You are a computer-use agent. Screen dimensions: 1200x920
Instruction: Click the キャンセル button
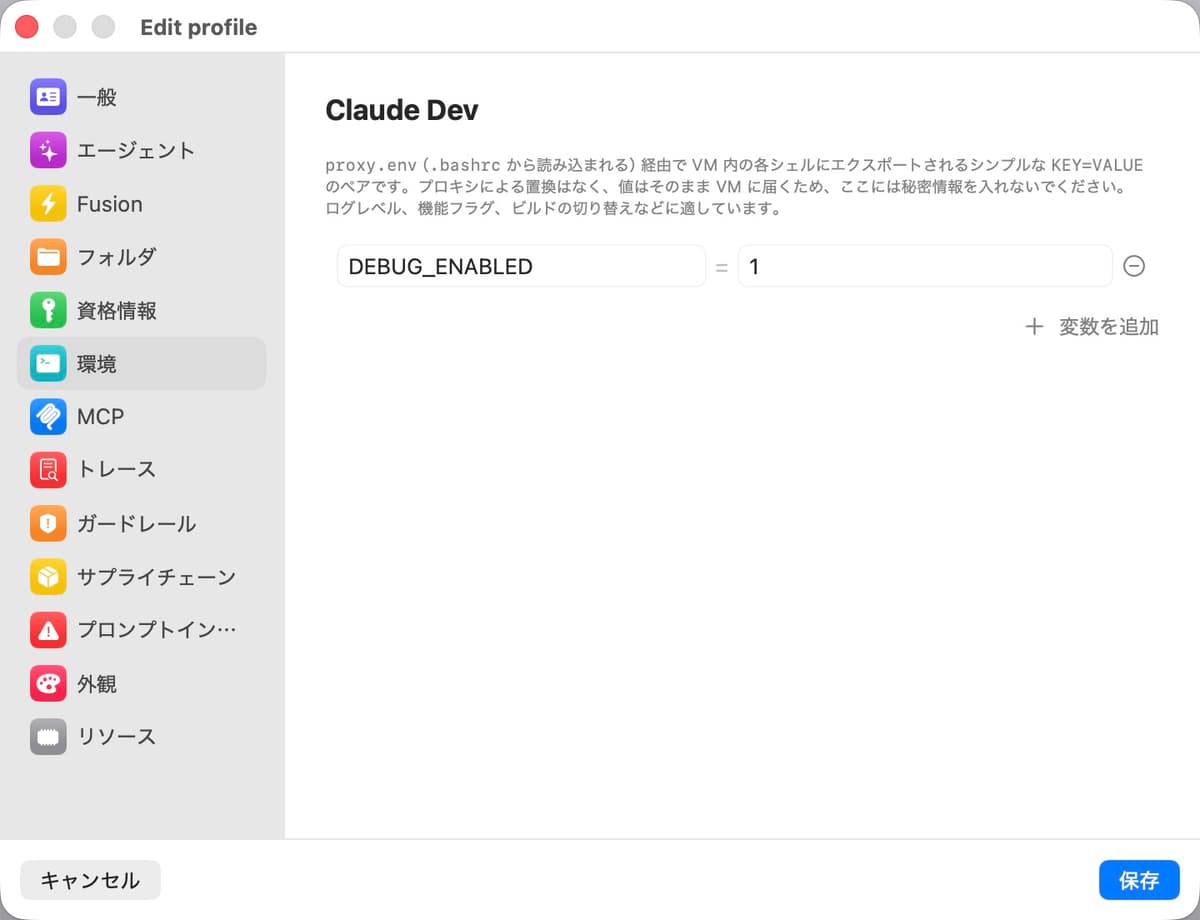pyautogui.click(x=90, y=880)
